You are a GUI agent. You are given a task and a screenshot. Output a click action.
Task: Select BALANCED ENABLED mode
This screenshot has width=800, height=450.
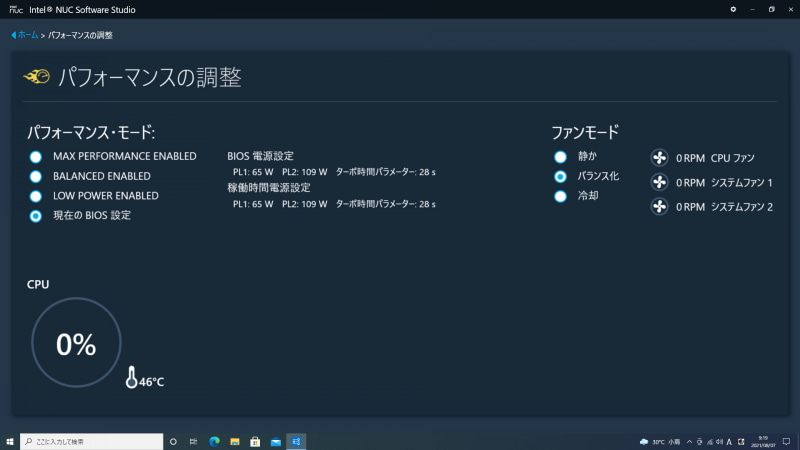[36, 177]
